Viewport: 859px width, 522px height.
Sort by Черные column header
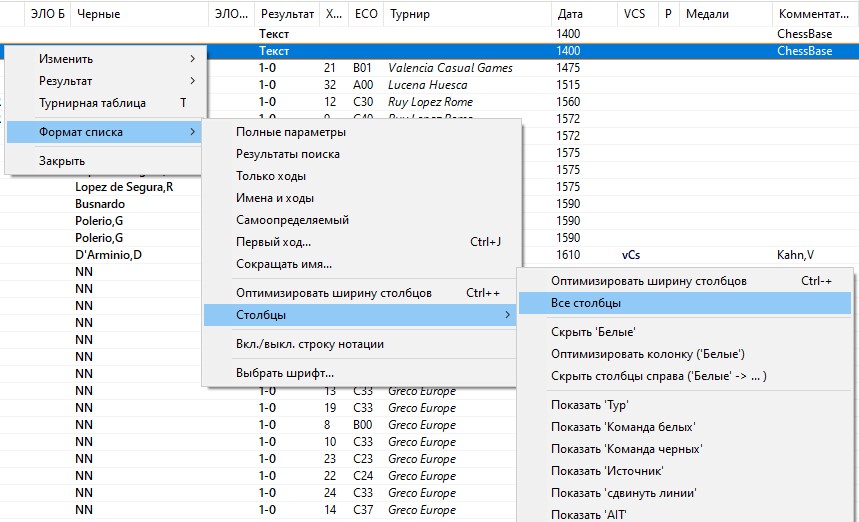click(x=140, y=14)
